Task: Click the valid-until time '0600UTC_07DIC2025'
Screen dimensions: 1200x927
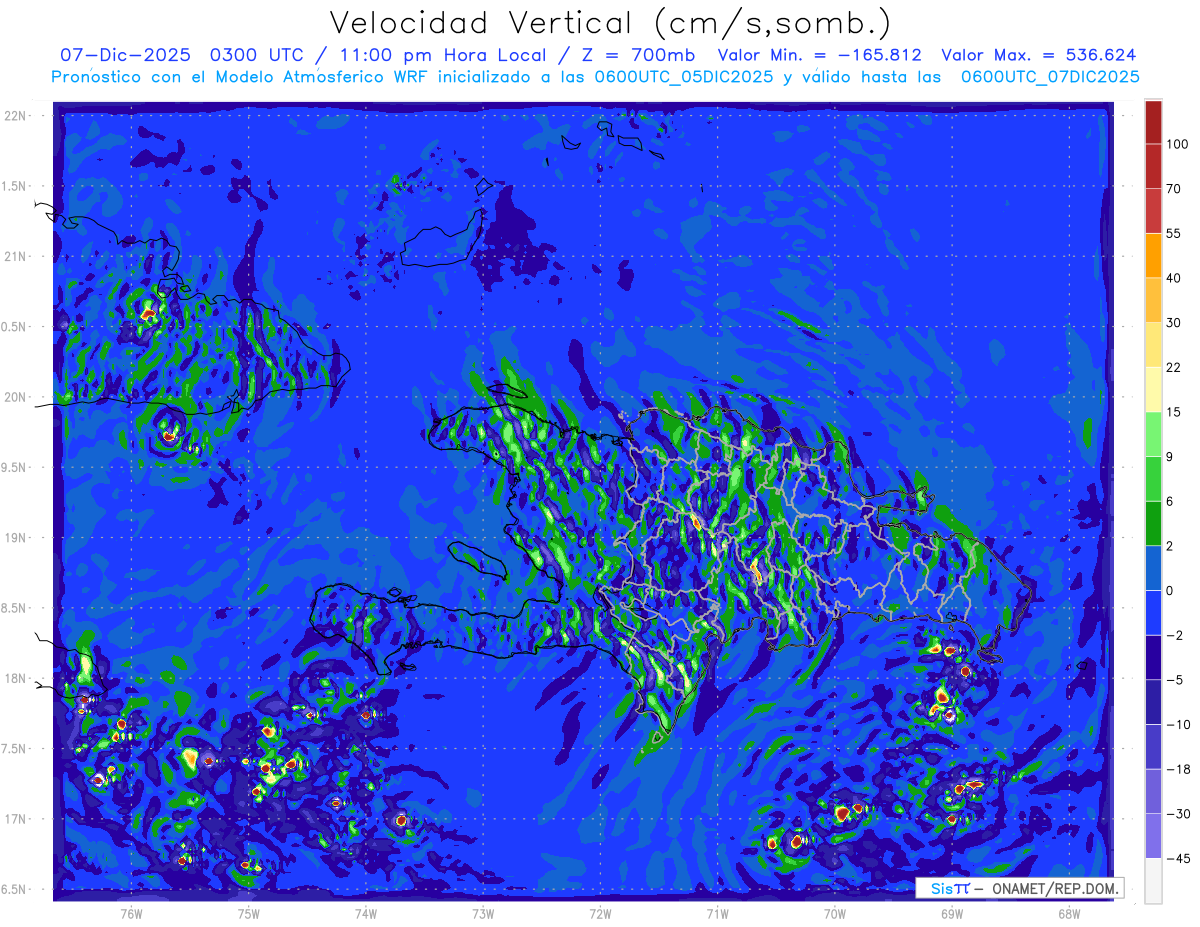Action: tap(1050, 77)
